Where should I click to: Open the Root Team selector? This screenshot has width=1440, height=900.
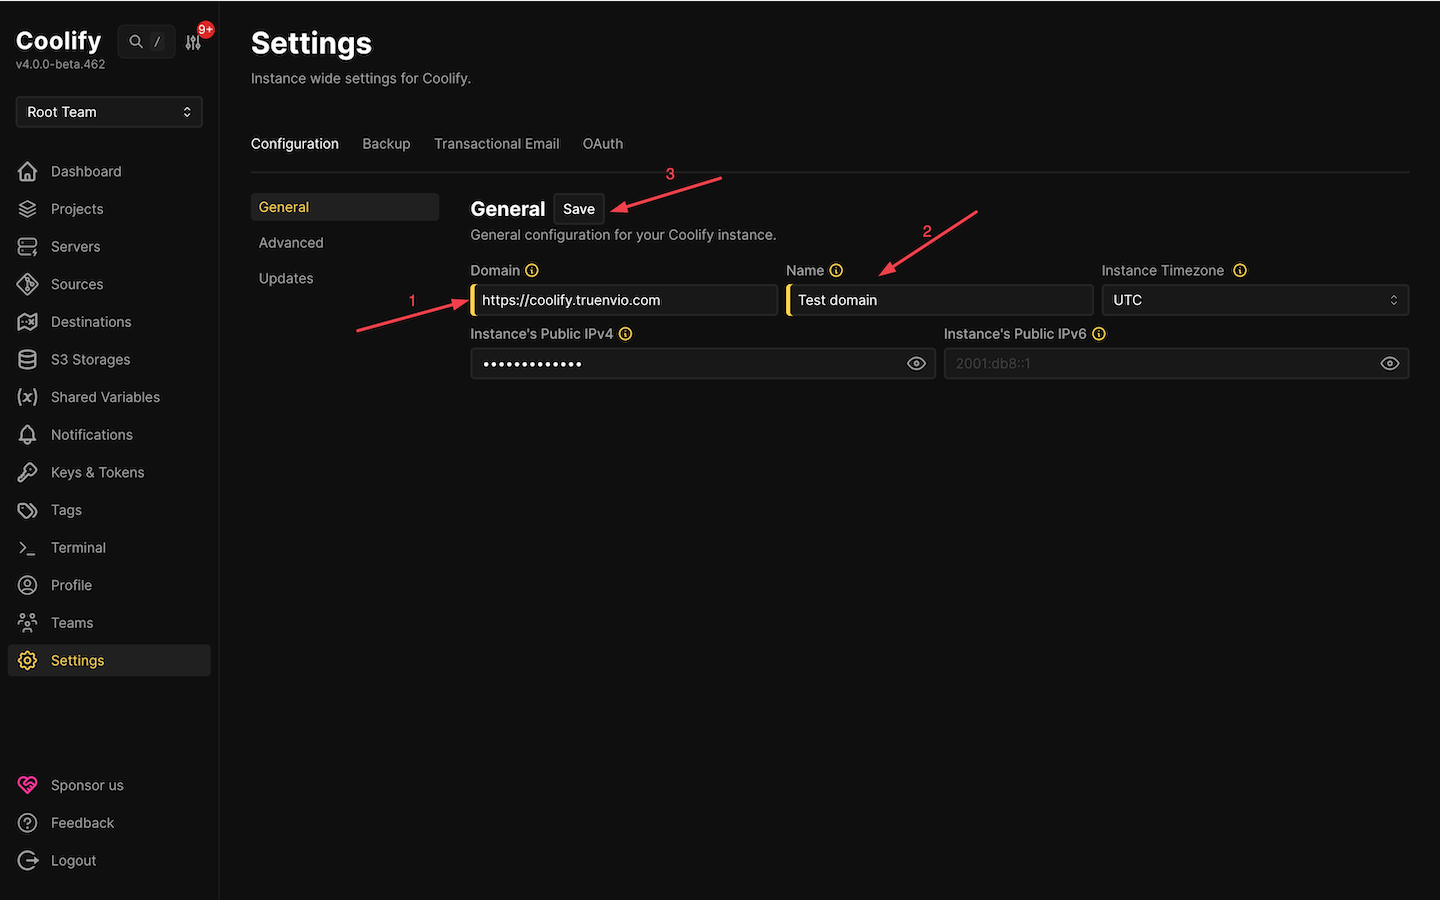click(x=108, y=111)
